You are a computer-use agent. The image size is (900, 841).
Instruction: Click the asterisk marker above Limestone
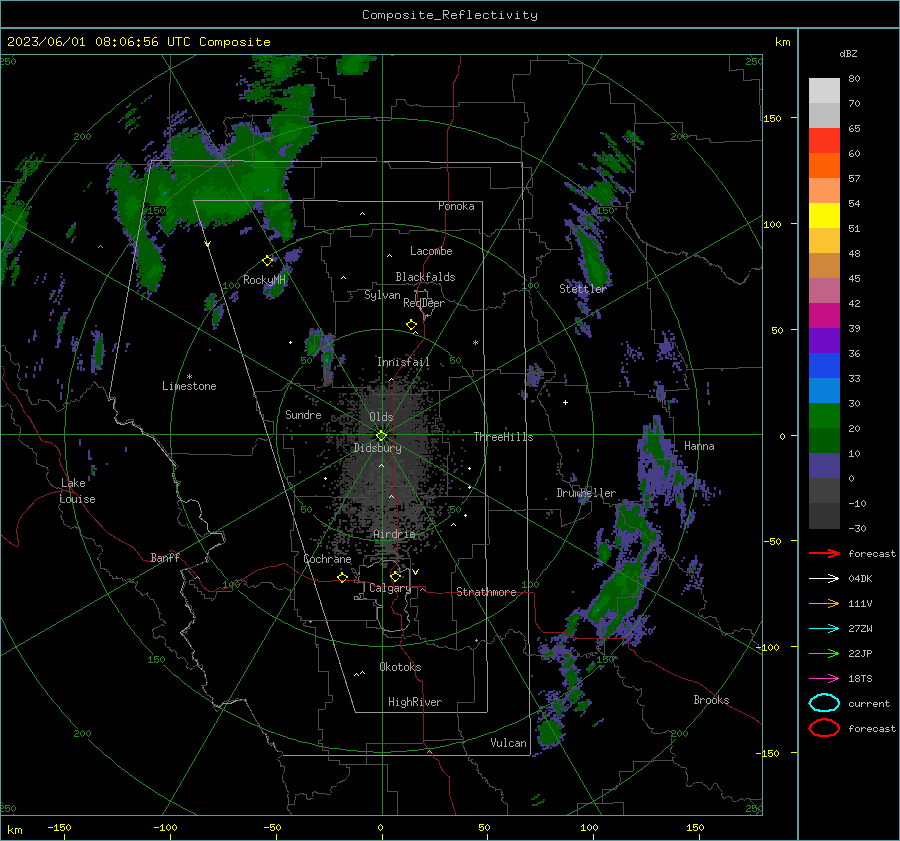[x=189, y=377]
